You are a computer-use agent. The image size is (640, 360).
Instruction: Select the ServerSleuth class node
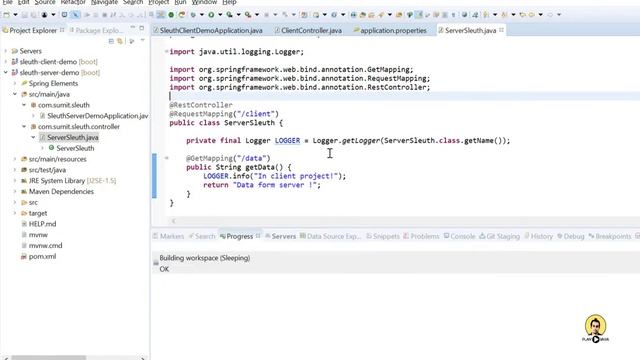75,148
